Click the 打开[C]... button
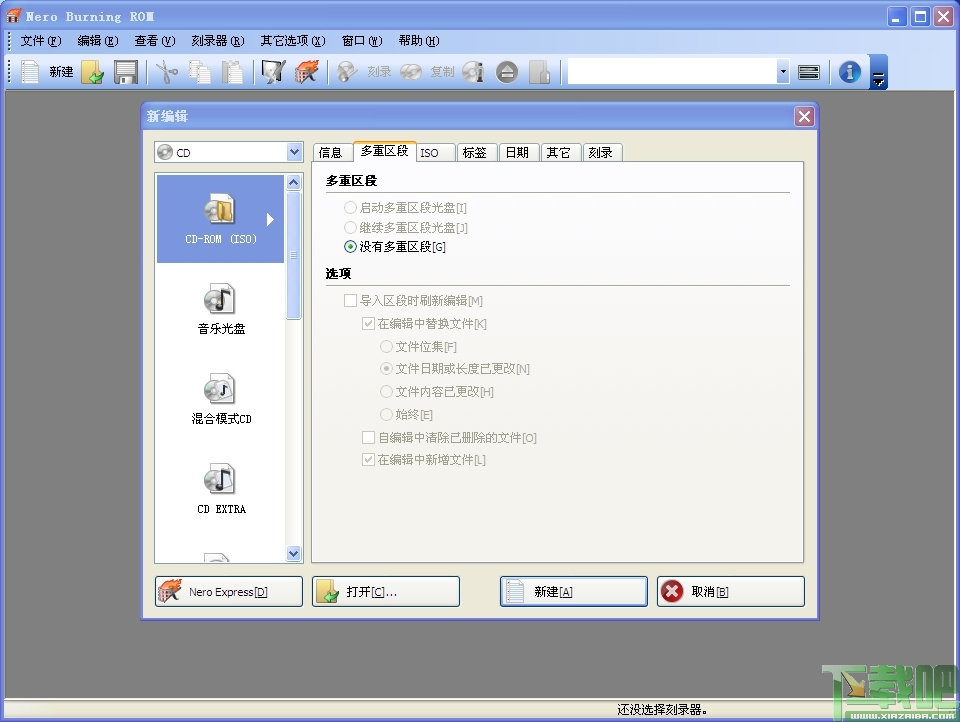 (386, 592)
